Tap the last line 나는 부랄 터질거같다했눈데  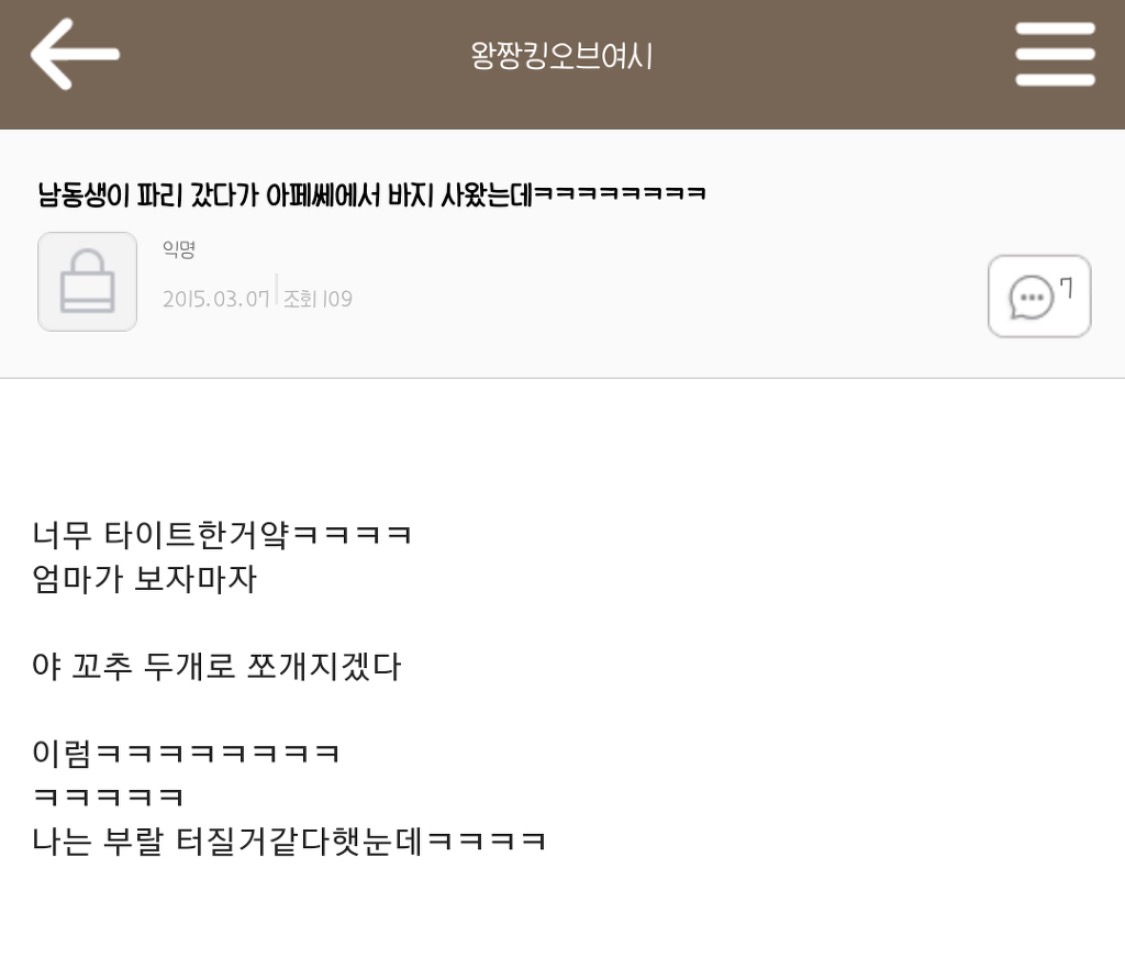tap(289, 841)
